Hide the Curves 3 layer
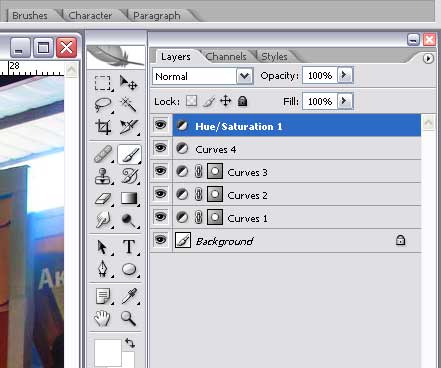Screen dimensions: 441x368 click(160, 171)
